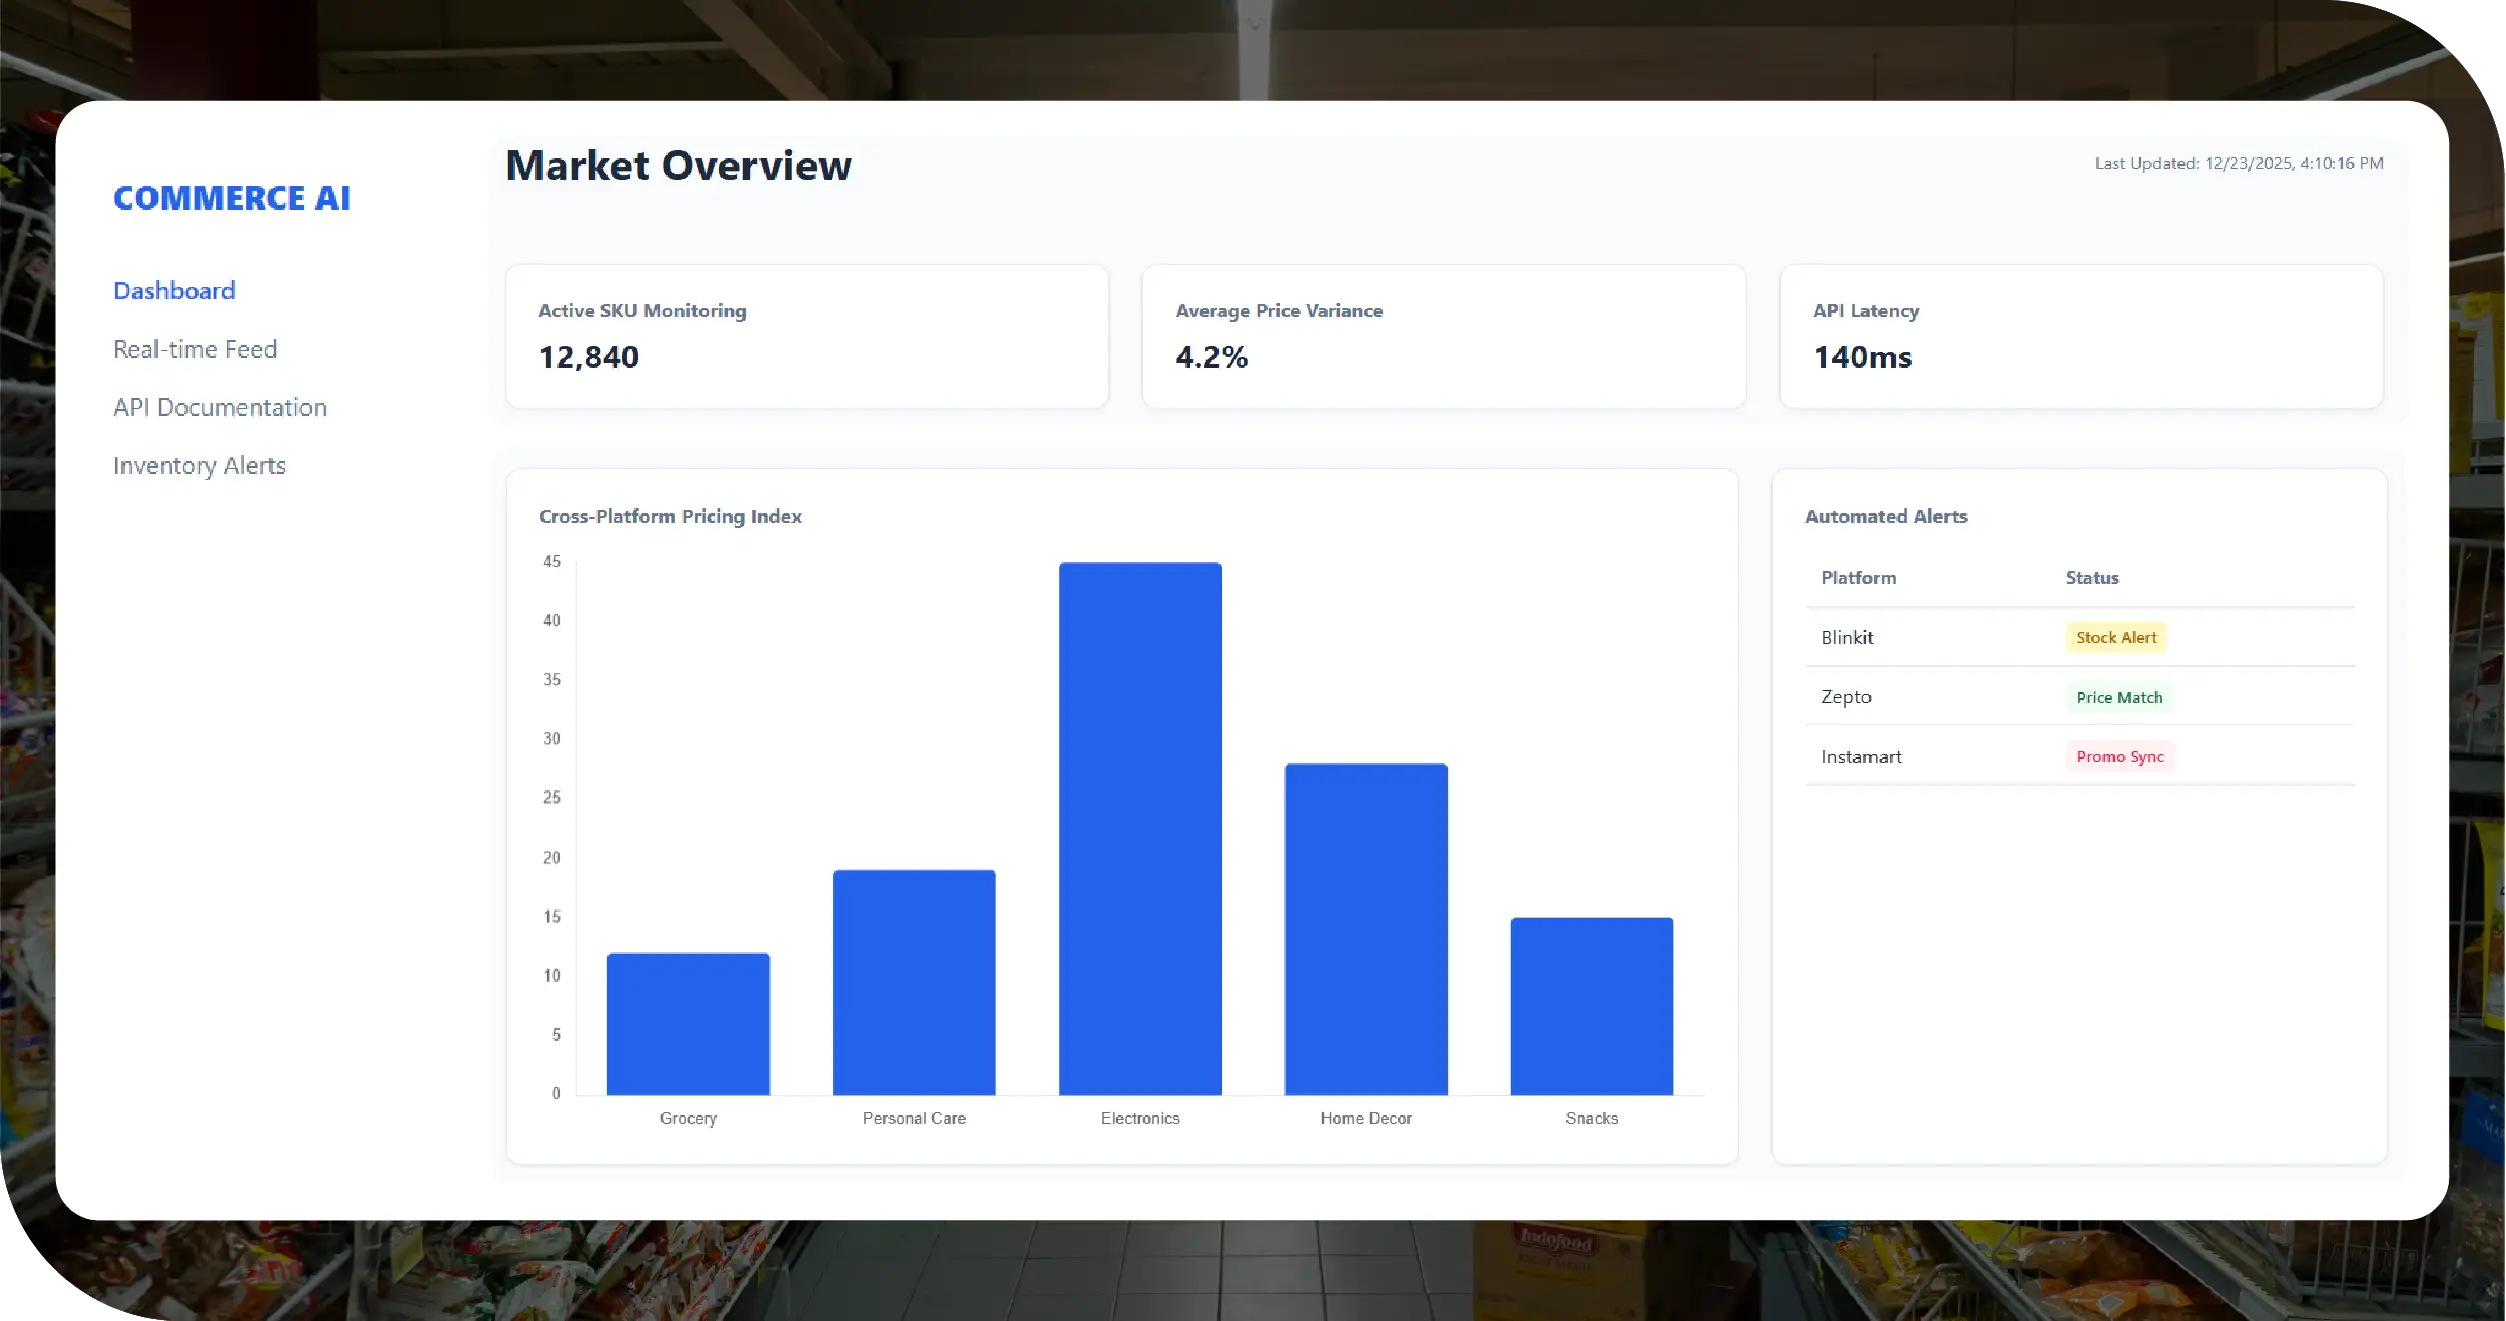Screen dimensions: 2506x1321
Task: Open the Dashboard menu item
Action: point(174,291)
